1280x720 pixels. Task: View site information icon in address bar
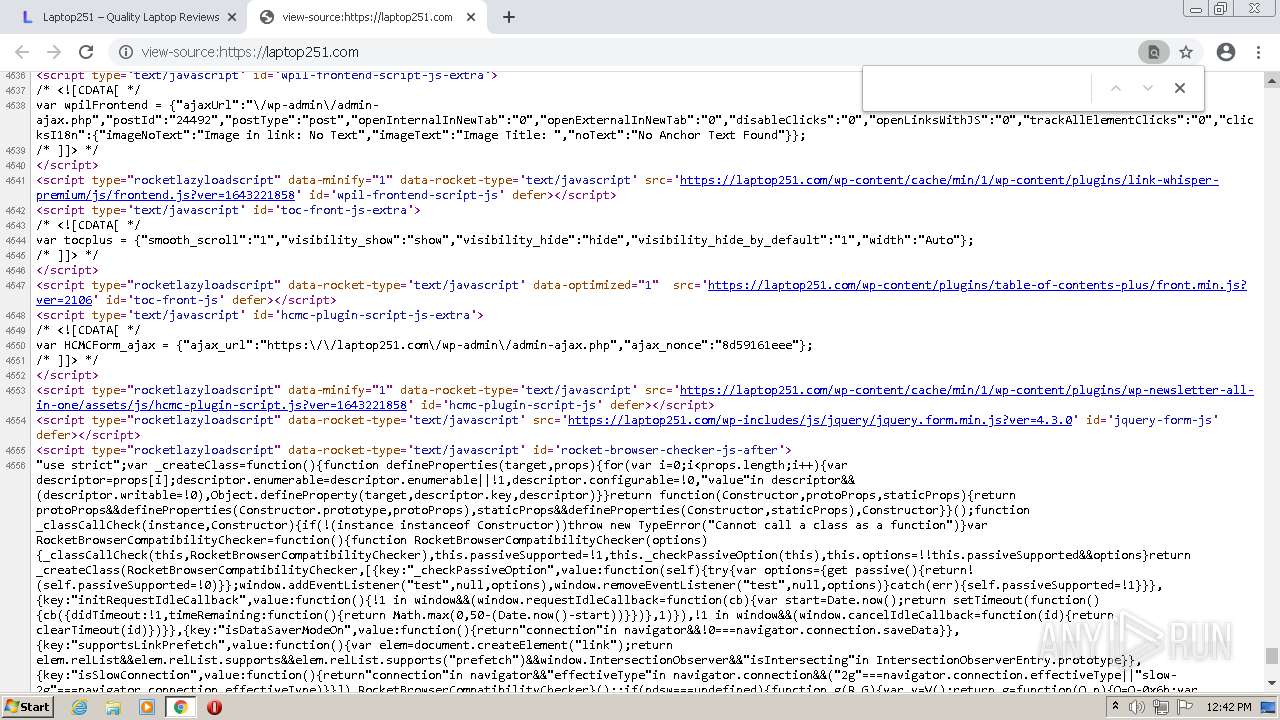pyautogui.click(x=125, y=52)
